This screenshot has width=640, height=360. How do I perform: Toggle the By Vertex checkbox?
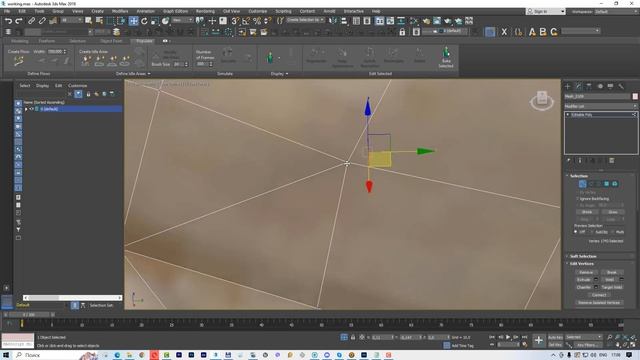coord(578,192)
